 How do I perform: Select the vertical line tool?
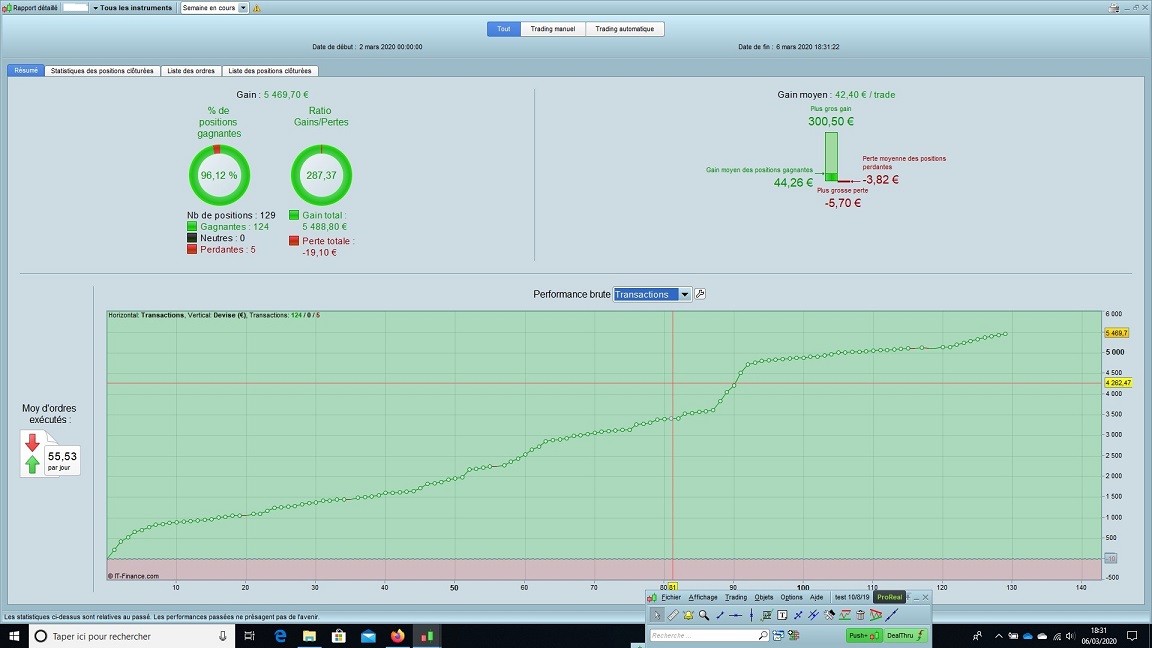pyautogui.click(x=751, y=615)
